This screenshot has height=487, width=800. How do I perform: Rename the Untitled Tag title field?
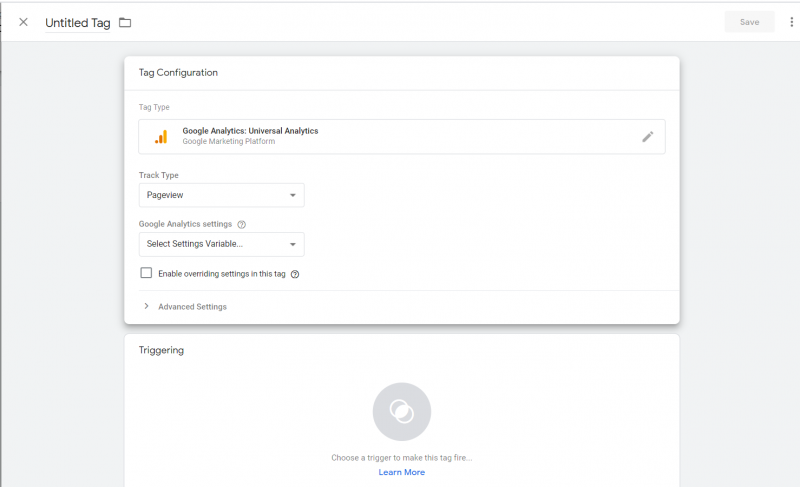click(x=78, y=23)
